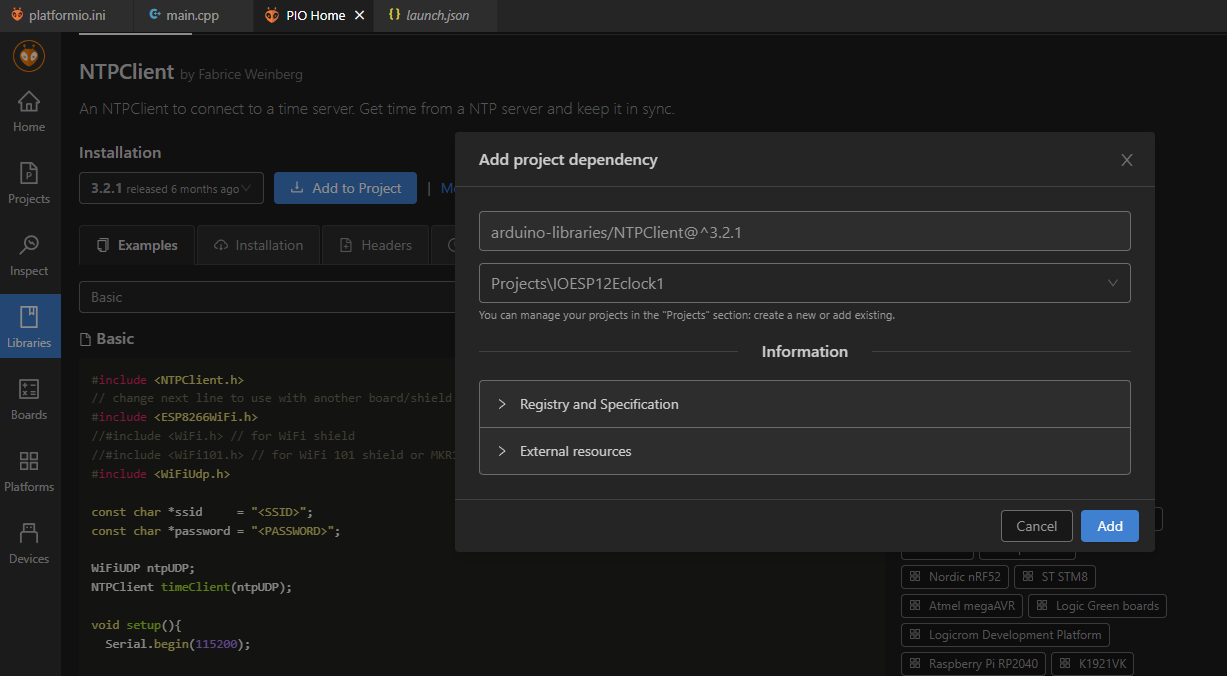Select the Libraries sidebar icon

point(29,327)
